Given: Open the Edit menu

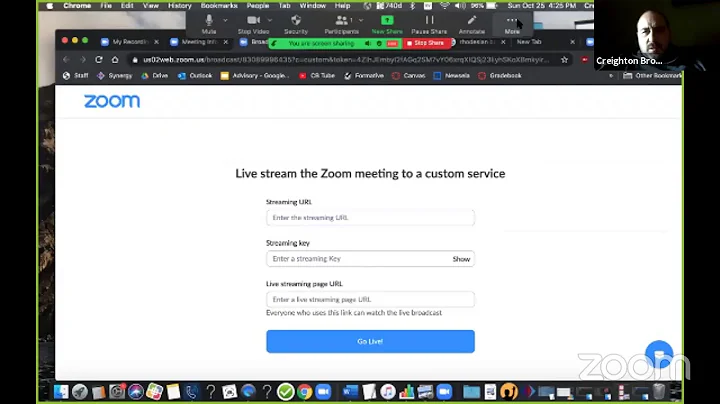Looking at the screenshot, I should (127, 6).
